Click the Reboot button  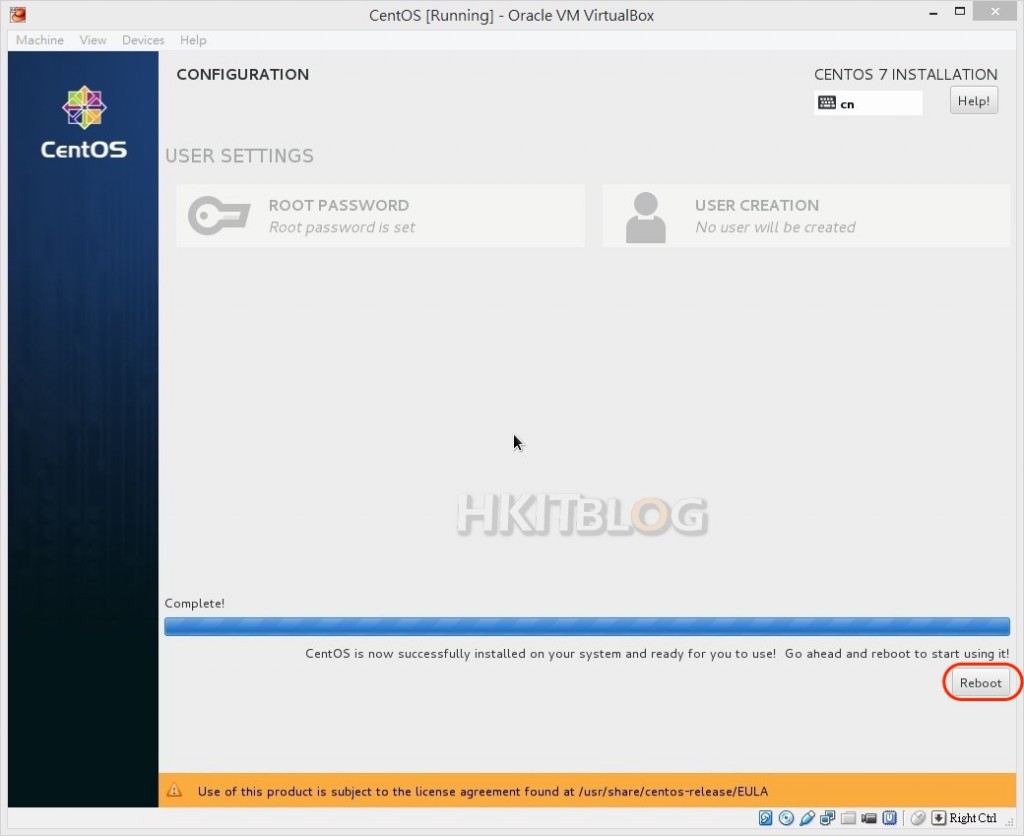(x=980, y=683)
